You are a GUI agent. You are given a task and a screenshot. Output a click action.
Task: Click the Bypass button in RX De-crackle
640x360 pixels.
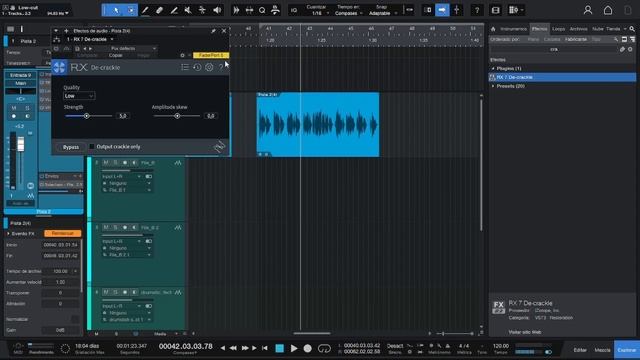click(x=71, y=147)
